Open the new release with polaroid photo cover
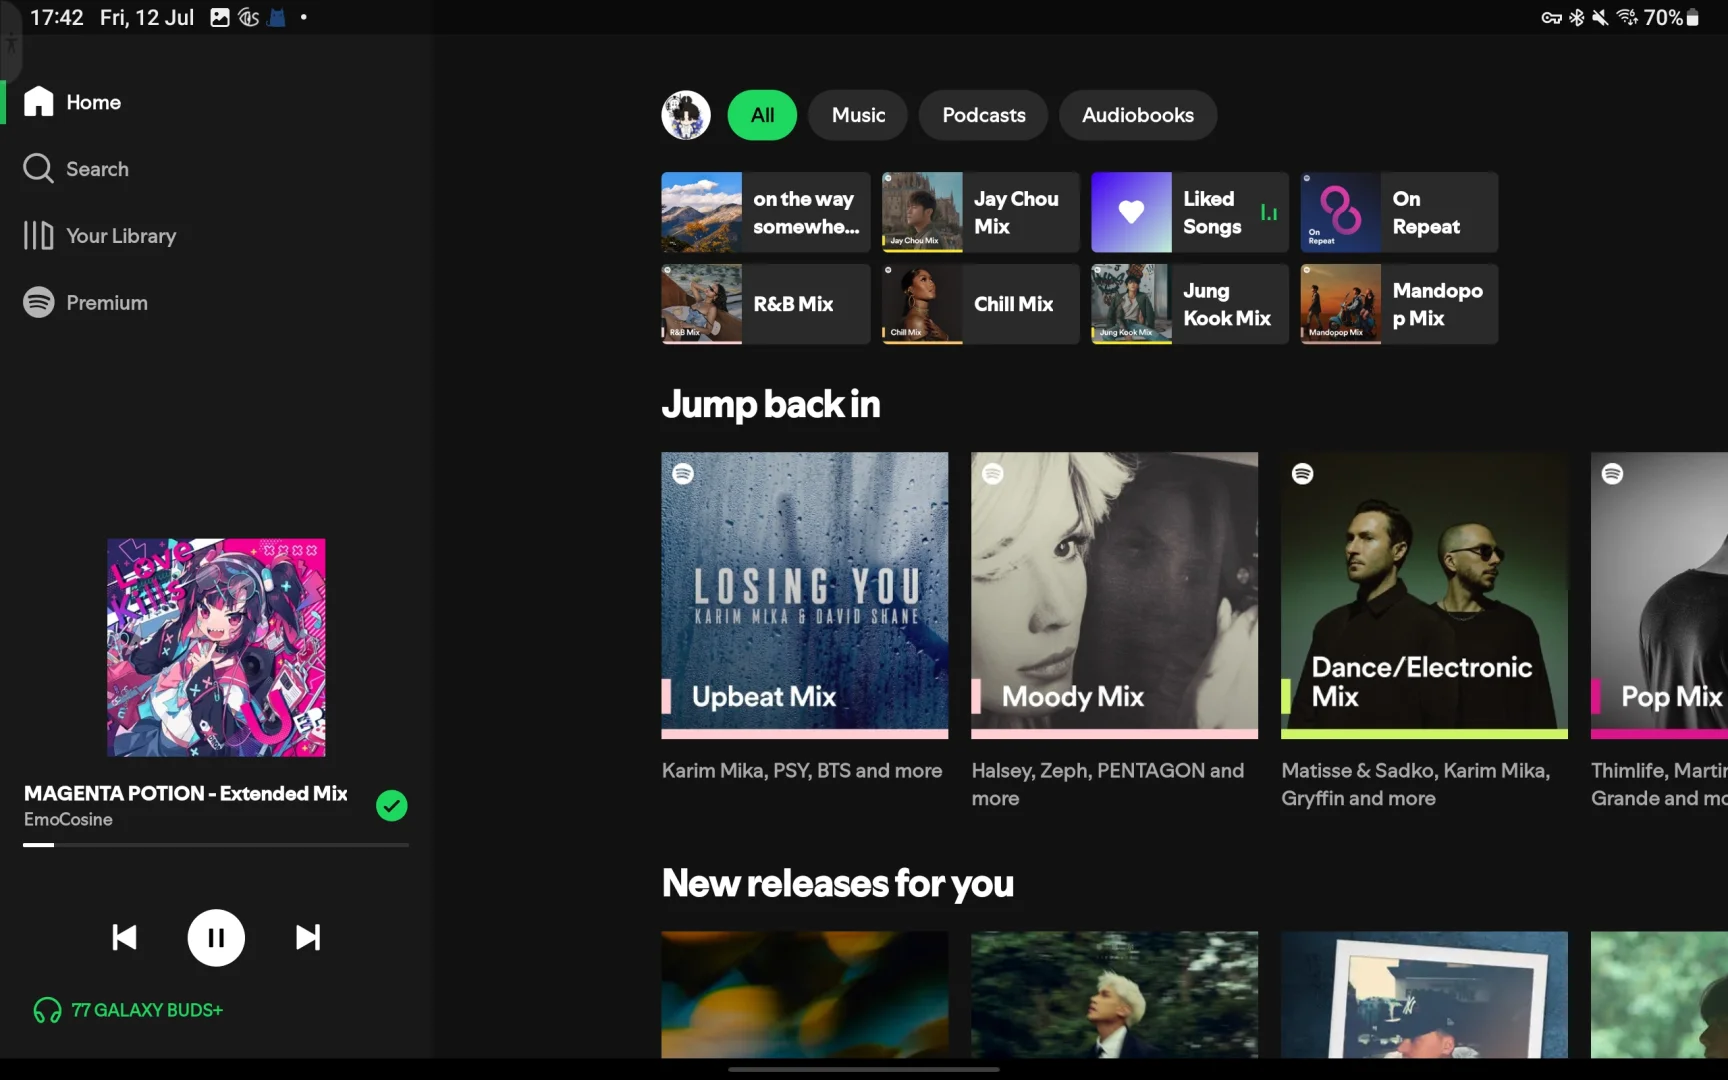 [x=1425, y=994]
